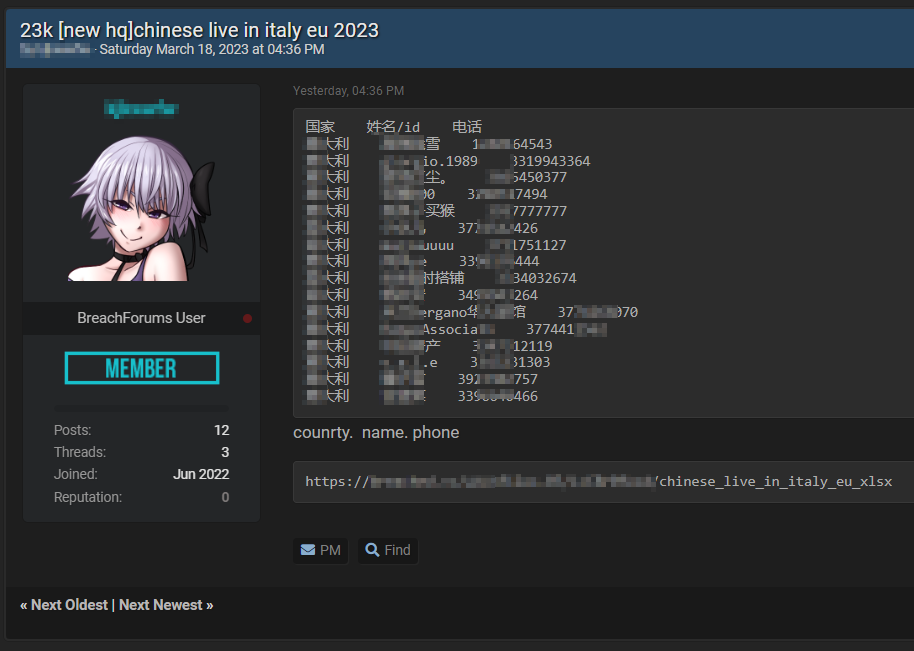Click the teal MEMBER rank badge
Screen dimensions: 914x651
(141, 368)
